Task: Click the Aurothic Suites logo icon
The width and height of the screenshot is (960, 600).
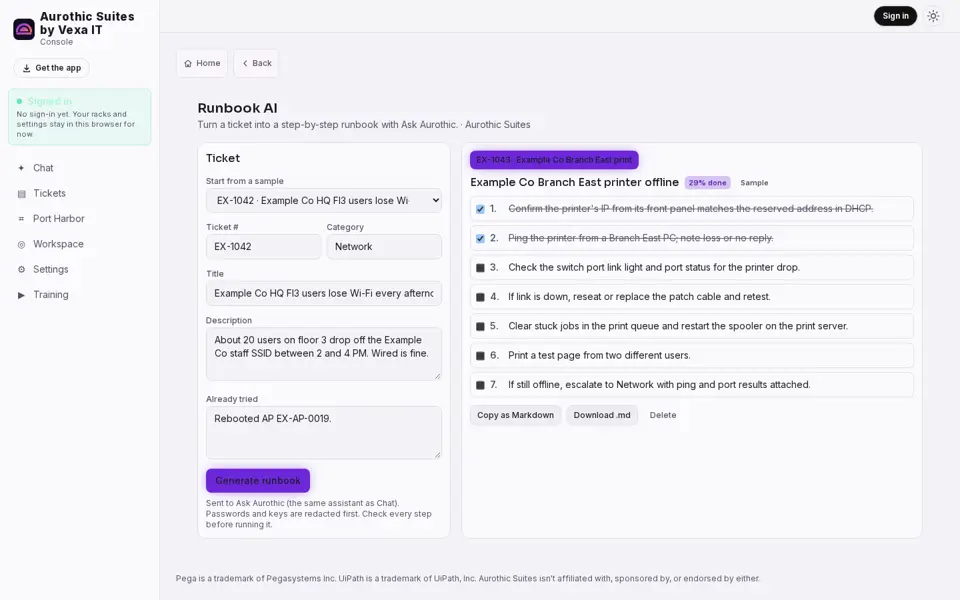Action: pyautogui.click(x=24, y=29)
